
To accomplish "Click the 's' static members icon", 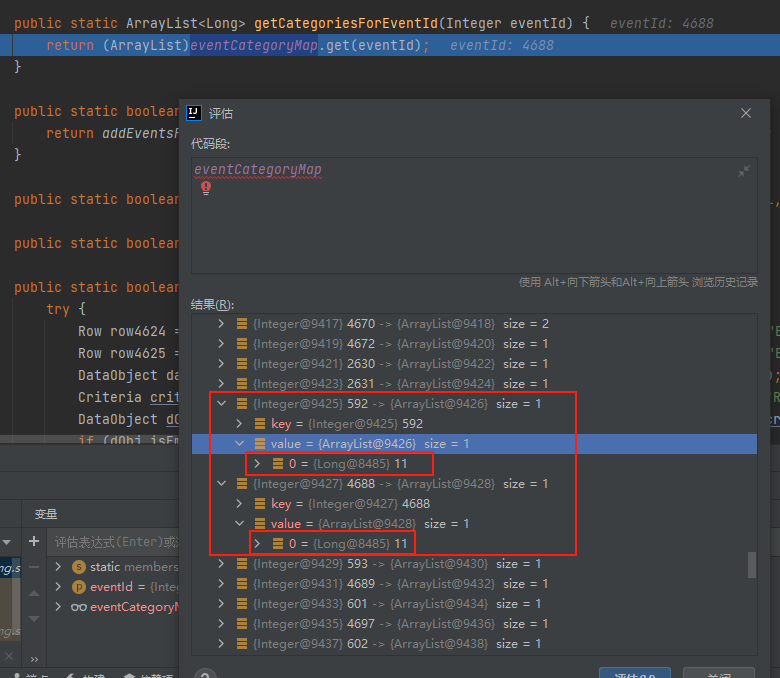I will point(79,567).
